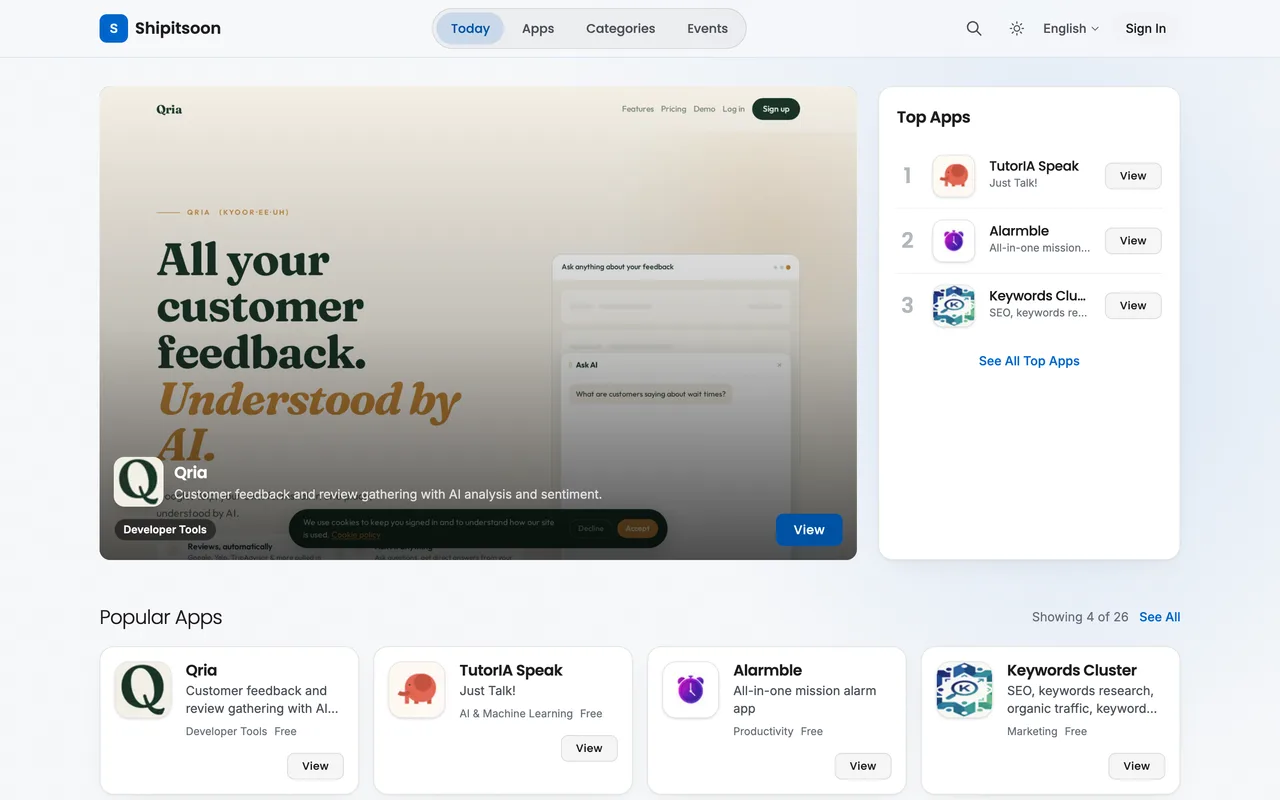Click Keywords Cluster icon in Top Apps

pyautogui.click(x=954, y=306)
